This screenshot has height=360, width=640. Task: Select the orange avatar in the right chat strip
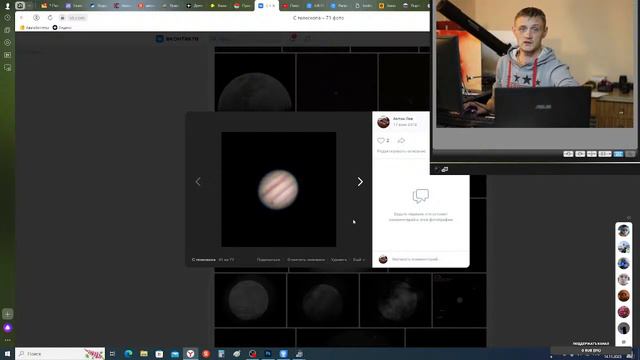623,296
